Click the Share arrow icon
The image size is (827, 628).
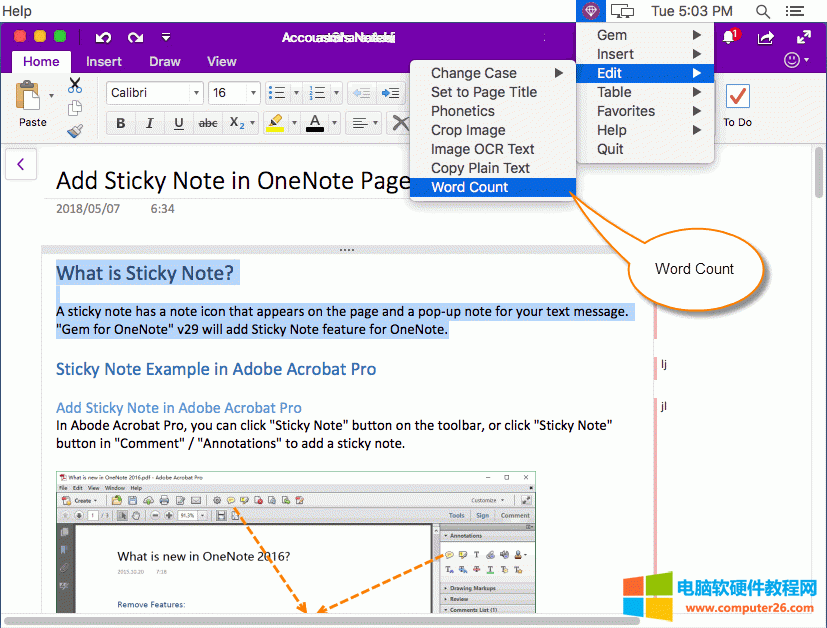(766, 38)
